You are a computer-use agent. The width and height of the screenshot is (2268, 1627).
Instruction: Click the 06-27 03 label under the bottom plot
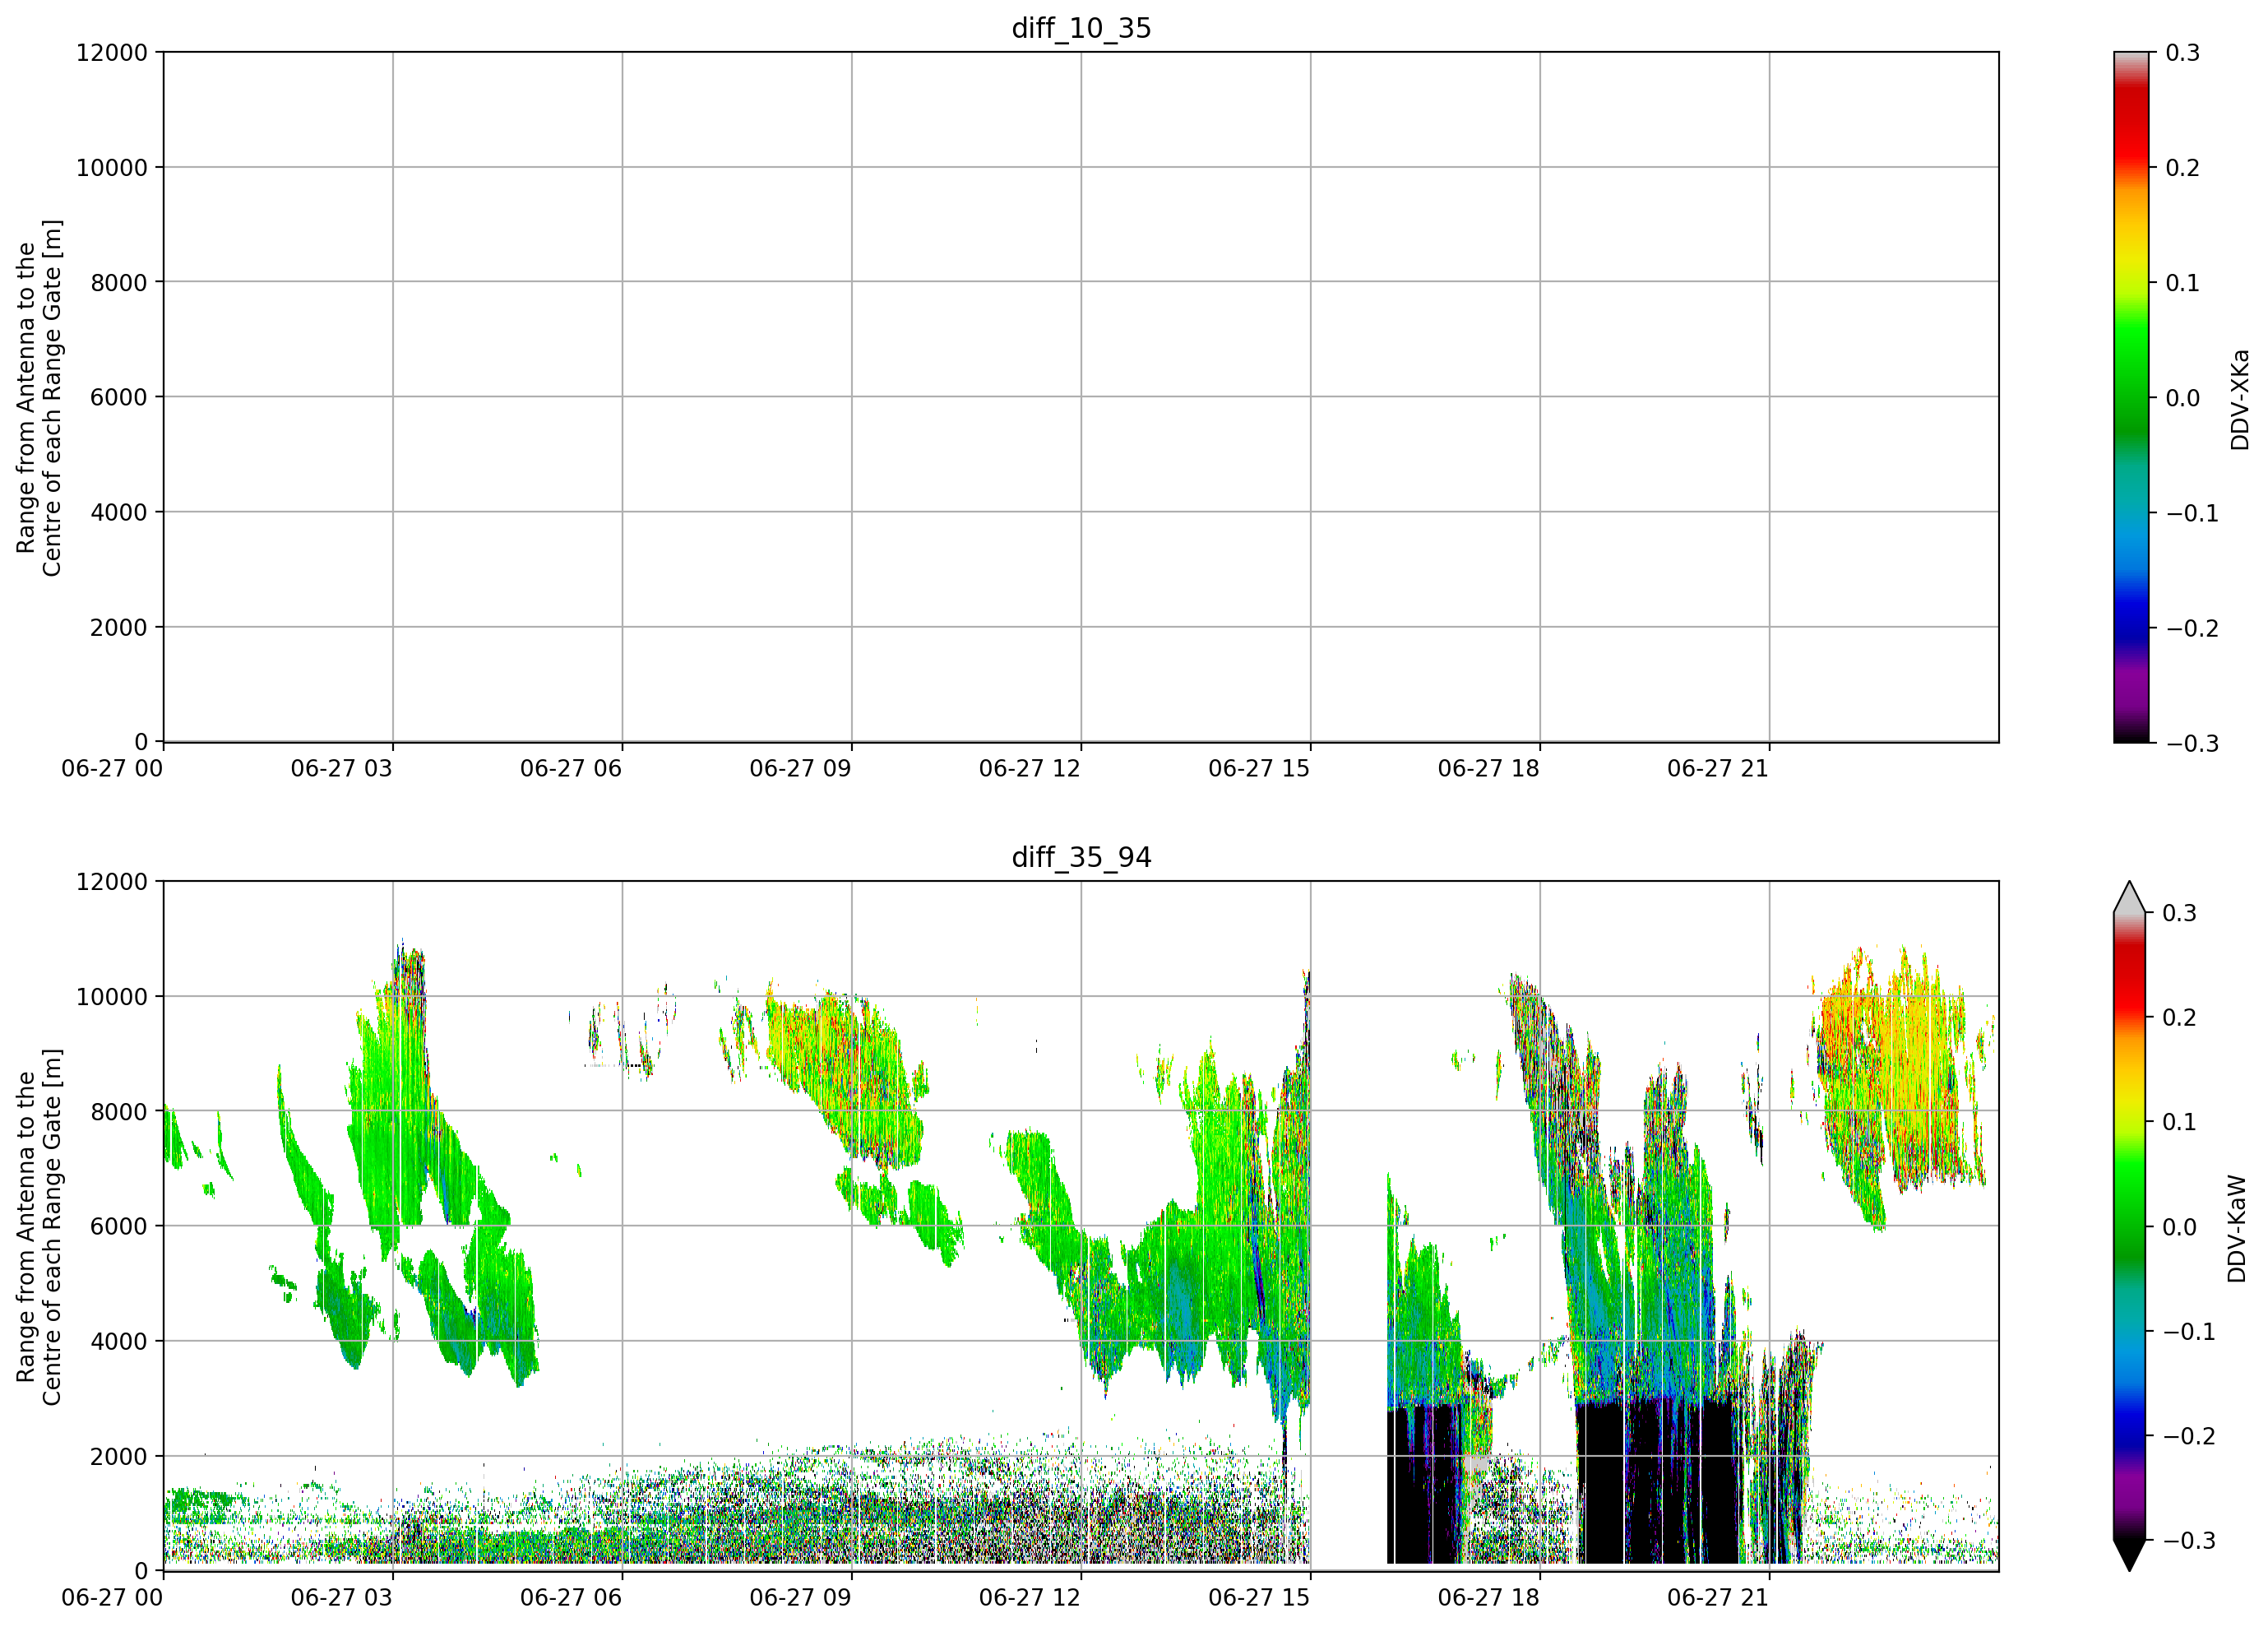[342, 1597]
